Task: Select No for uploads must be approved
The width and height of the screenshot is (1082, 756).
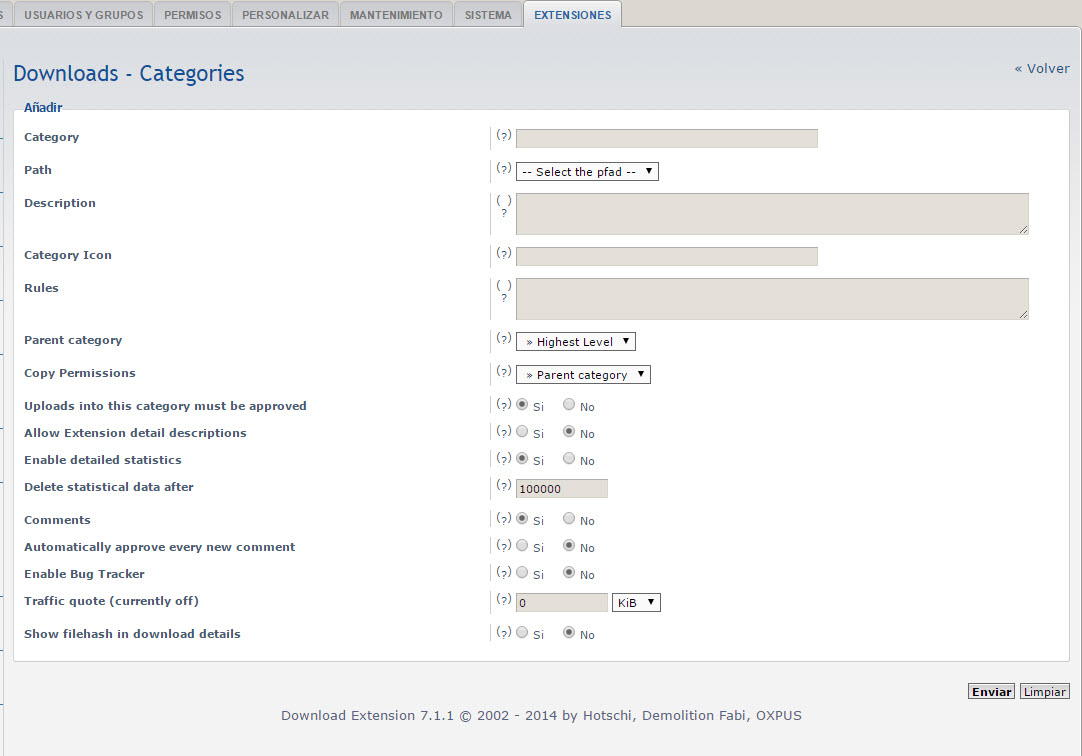Action: point(569,405)
